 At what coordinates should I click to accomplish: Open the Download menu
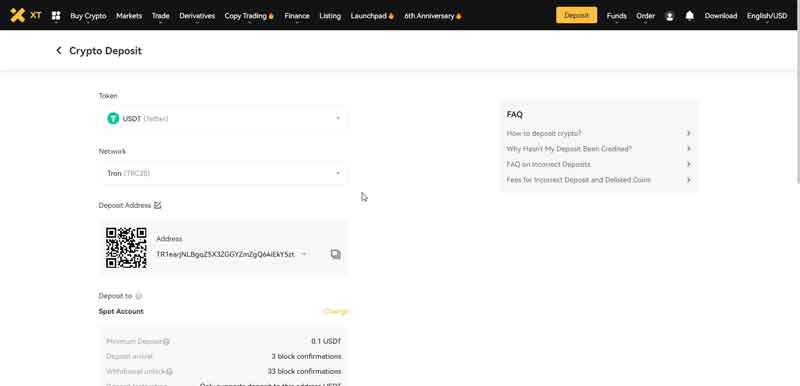(720, 16)
